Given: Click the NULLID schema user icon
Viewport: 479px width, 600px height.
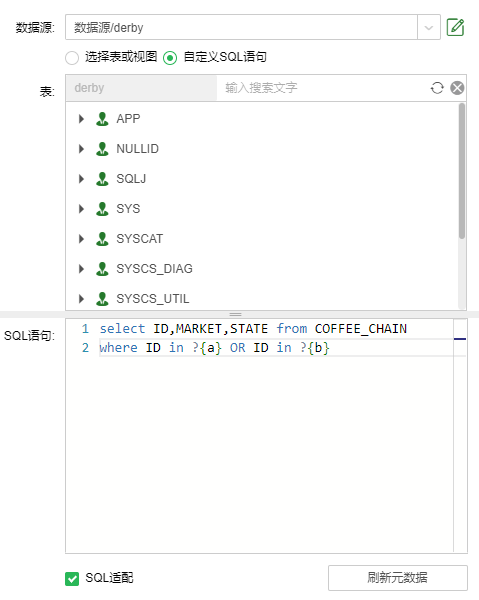Looking at the screenshot, I should pos(102,149).
